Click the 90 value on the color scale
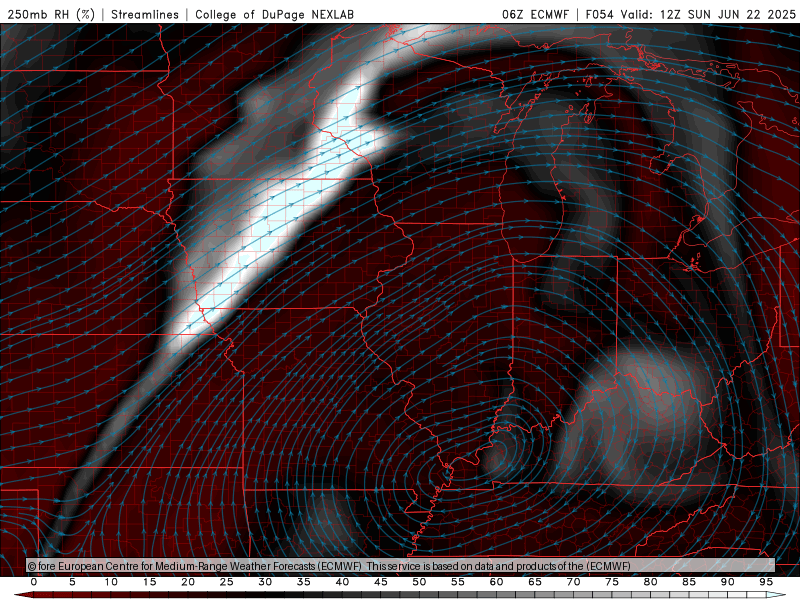 (x=727, y=582)
